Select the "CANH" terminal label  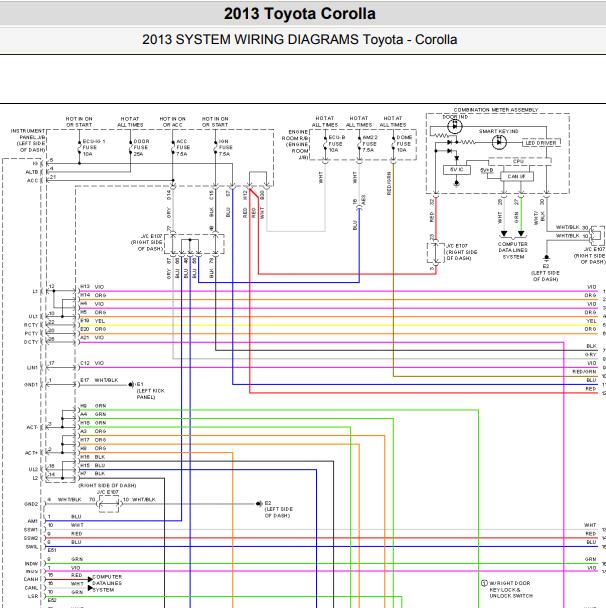(x=31, y=579)
